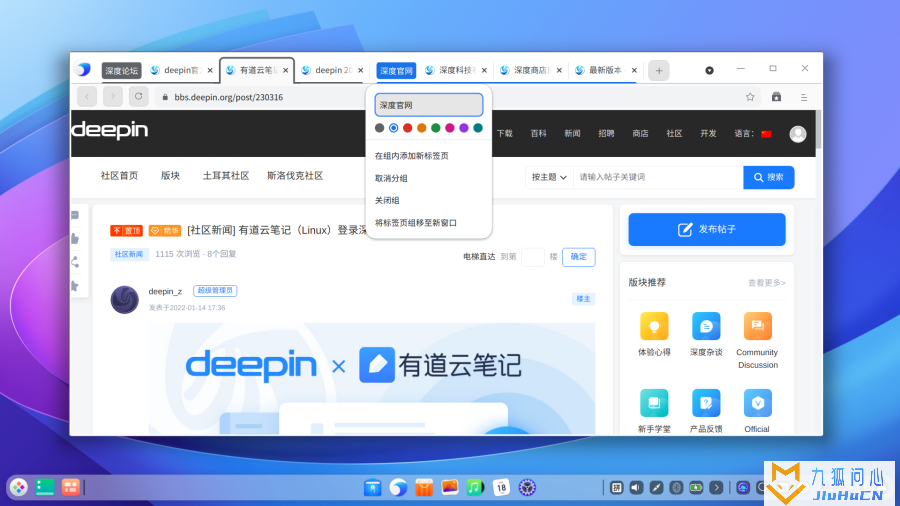Viewport: 900px width, 506px height.
Task: Open the 新手学堂 board icon
Action: click(654, 403)
